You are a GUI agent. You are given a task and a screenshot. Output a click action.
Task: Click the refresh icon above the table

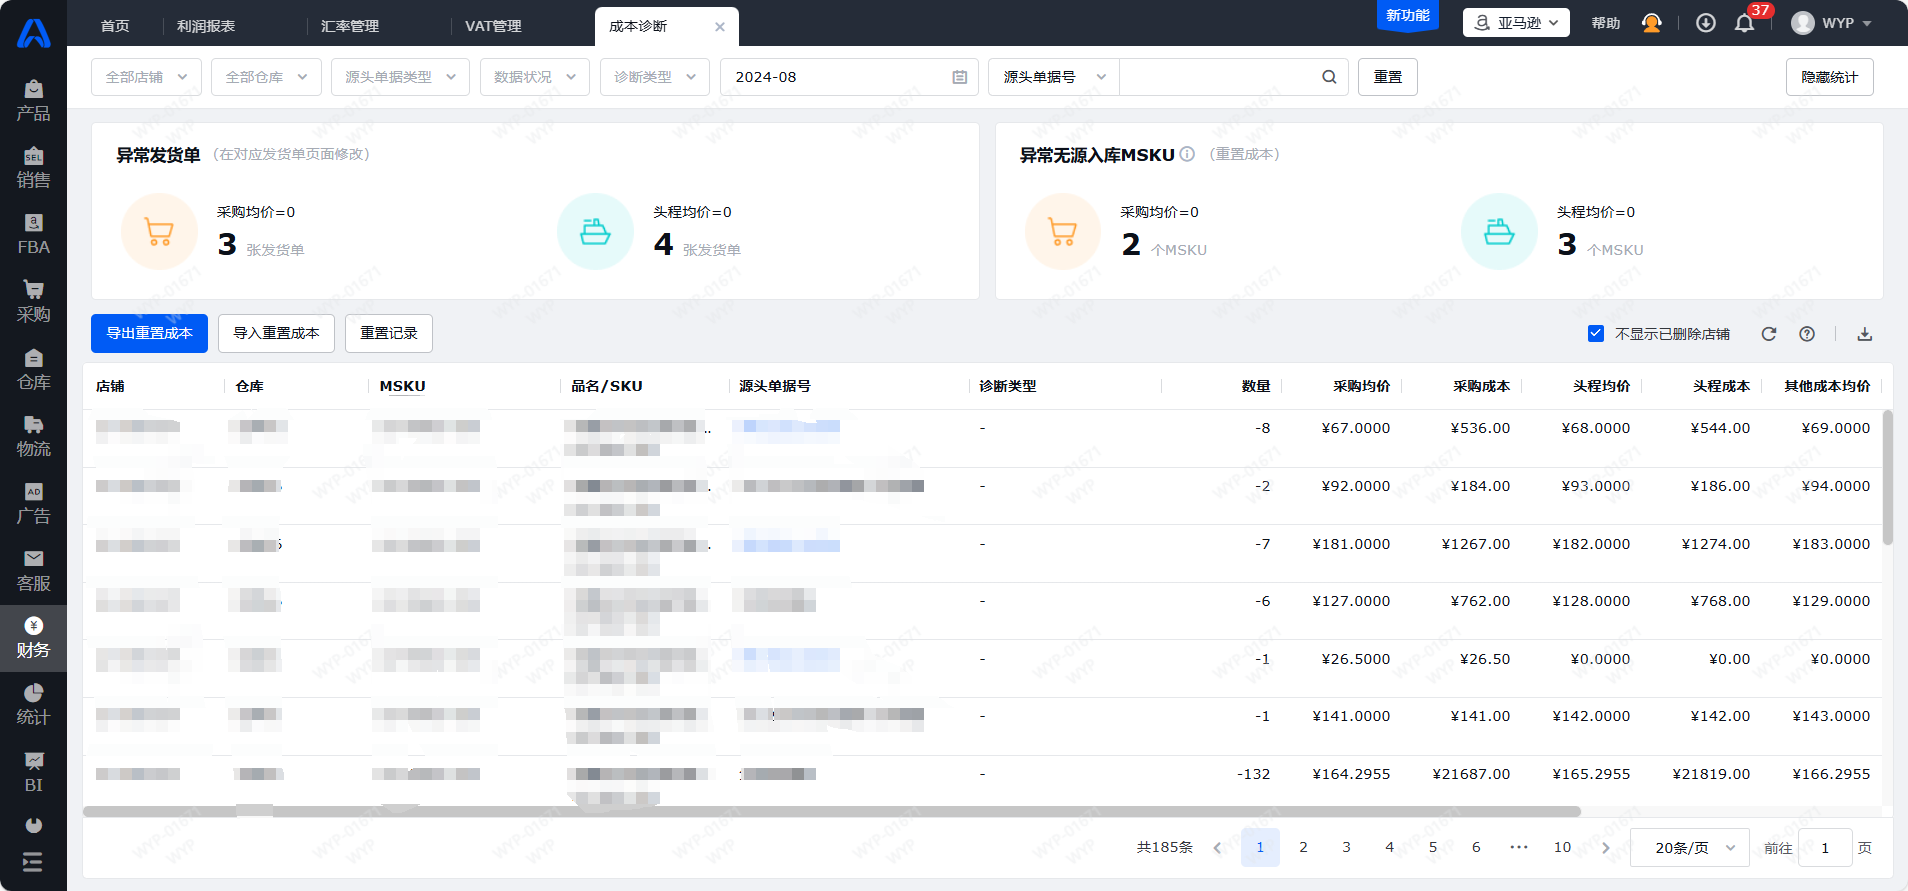click(x=1769, y=334)
